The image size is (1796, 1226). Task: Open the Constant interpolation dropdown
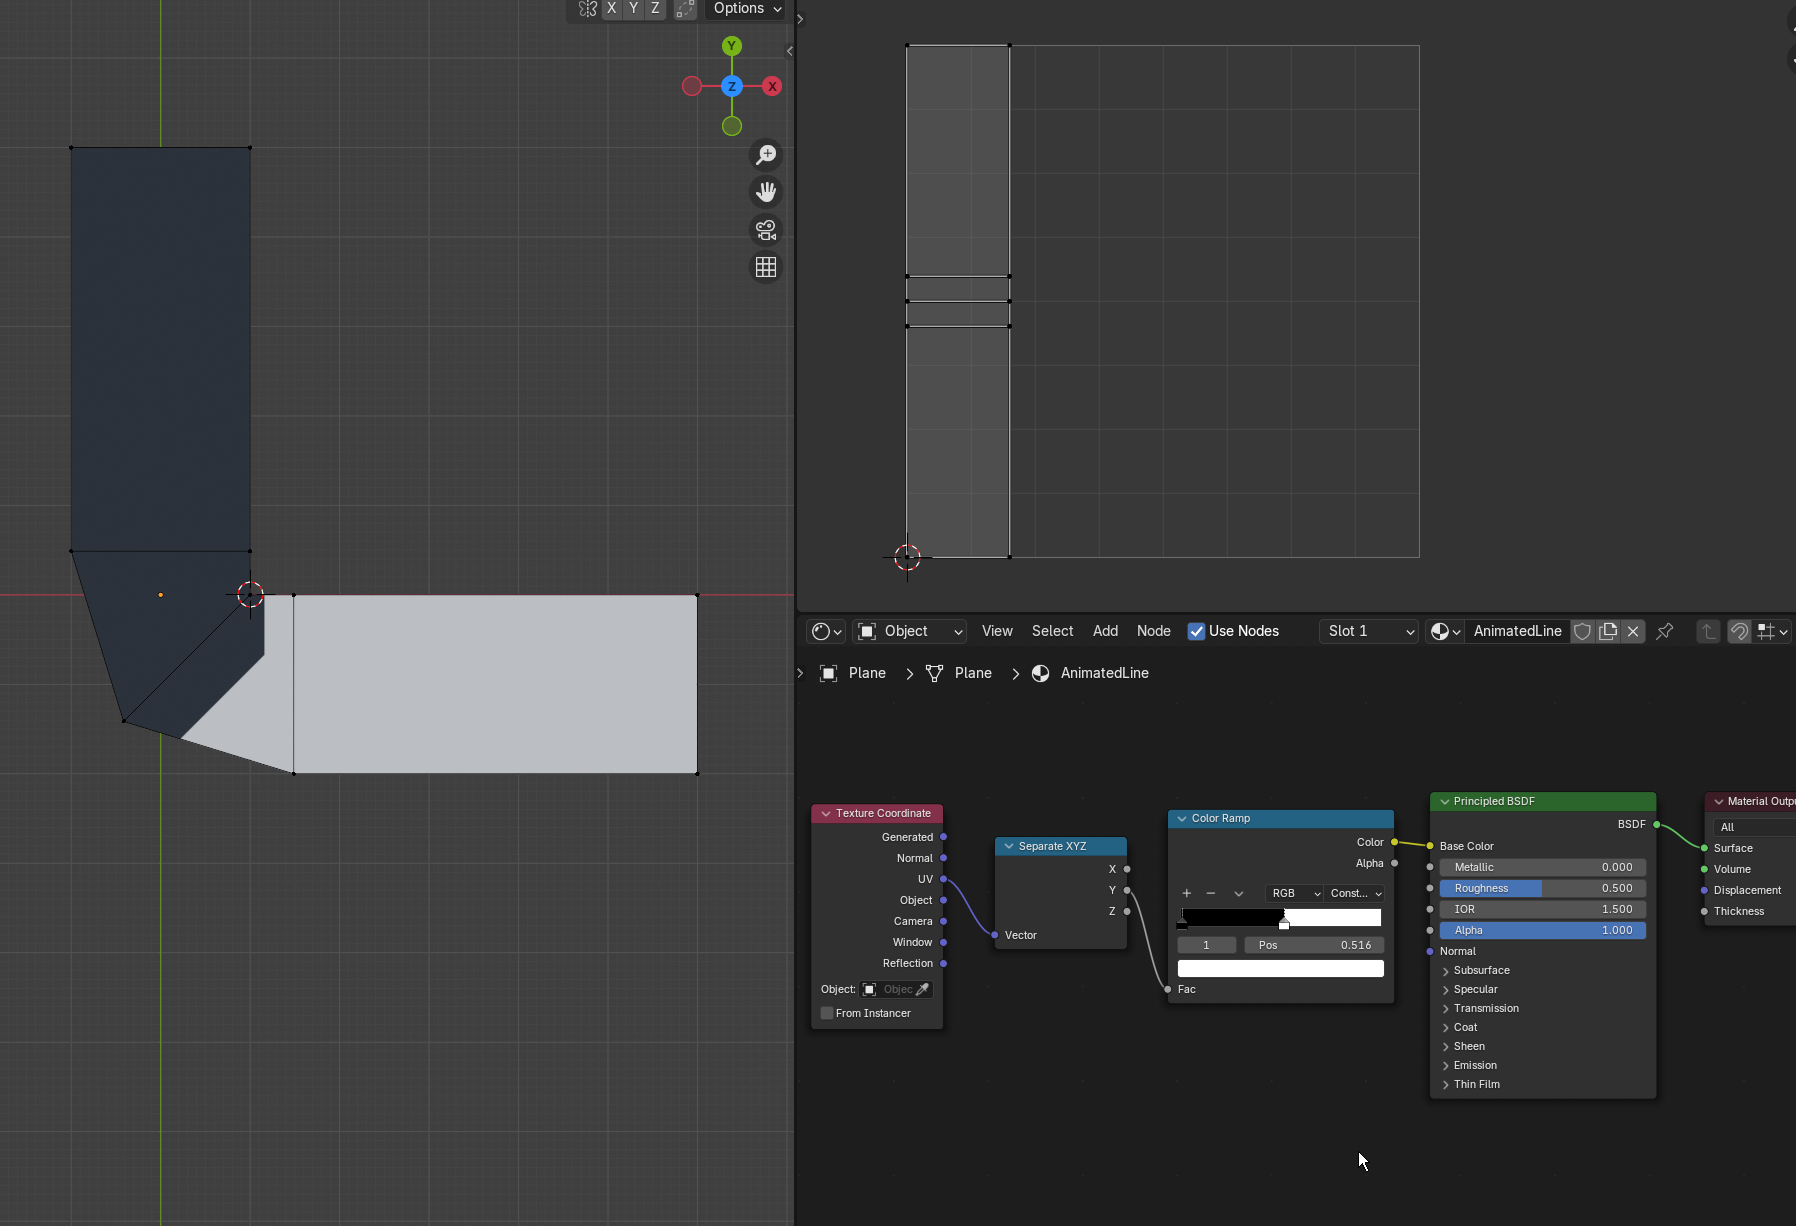point(1355,893)
